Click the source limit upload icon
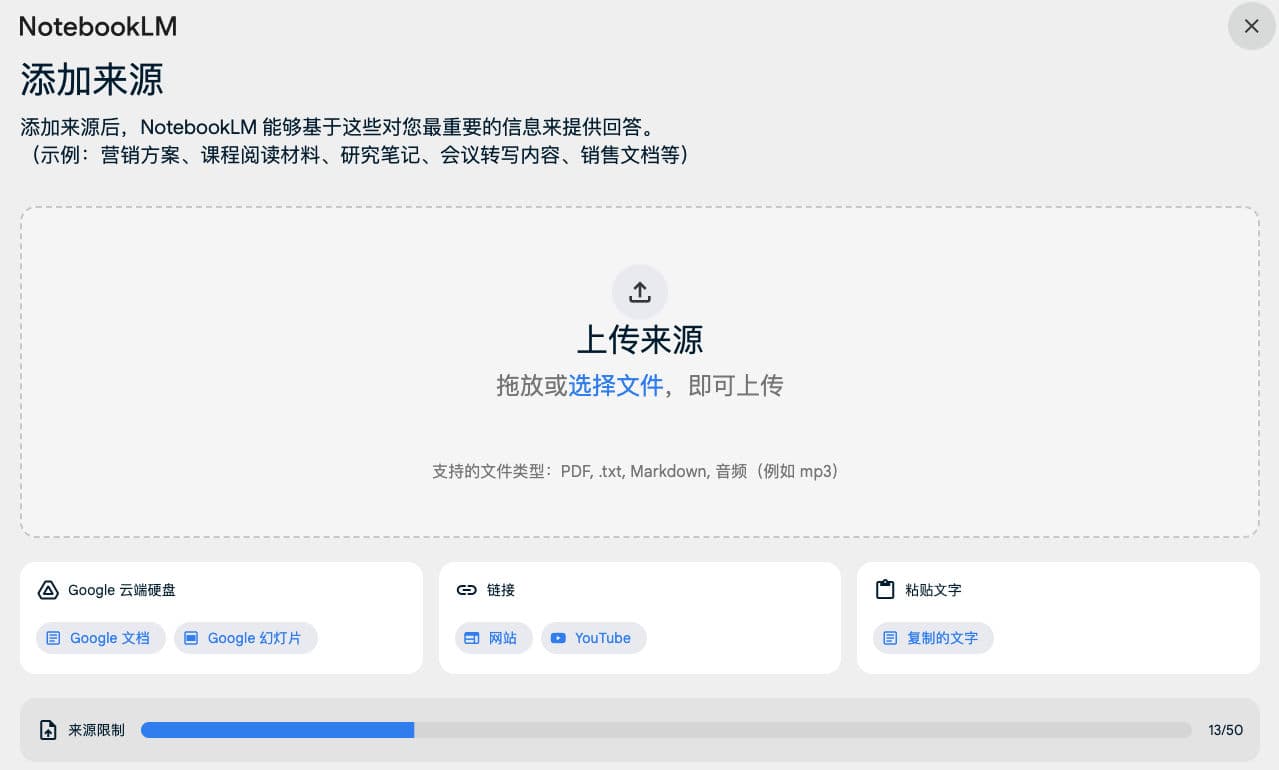1279x770 pixels. click(x=47, y=730)
